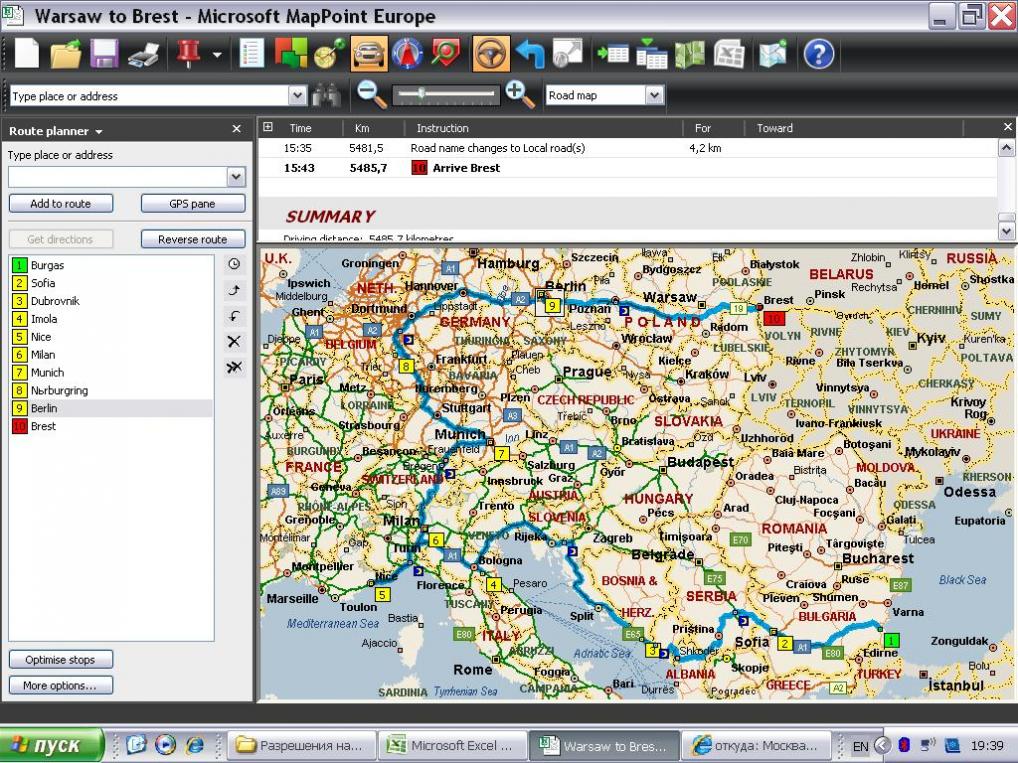Click the GPS pane button
Screen dimensions: 1018x763
(192, 203)
